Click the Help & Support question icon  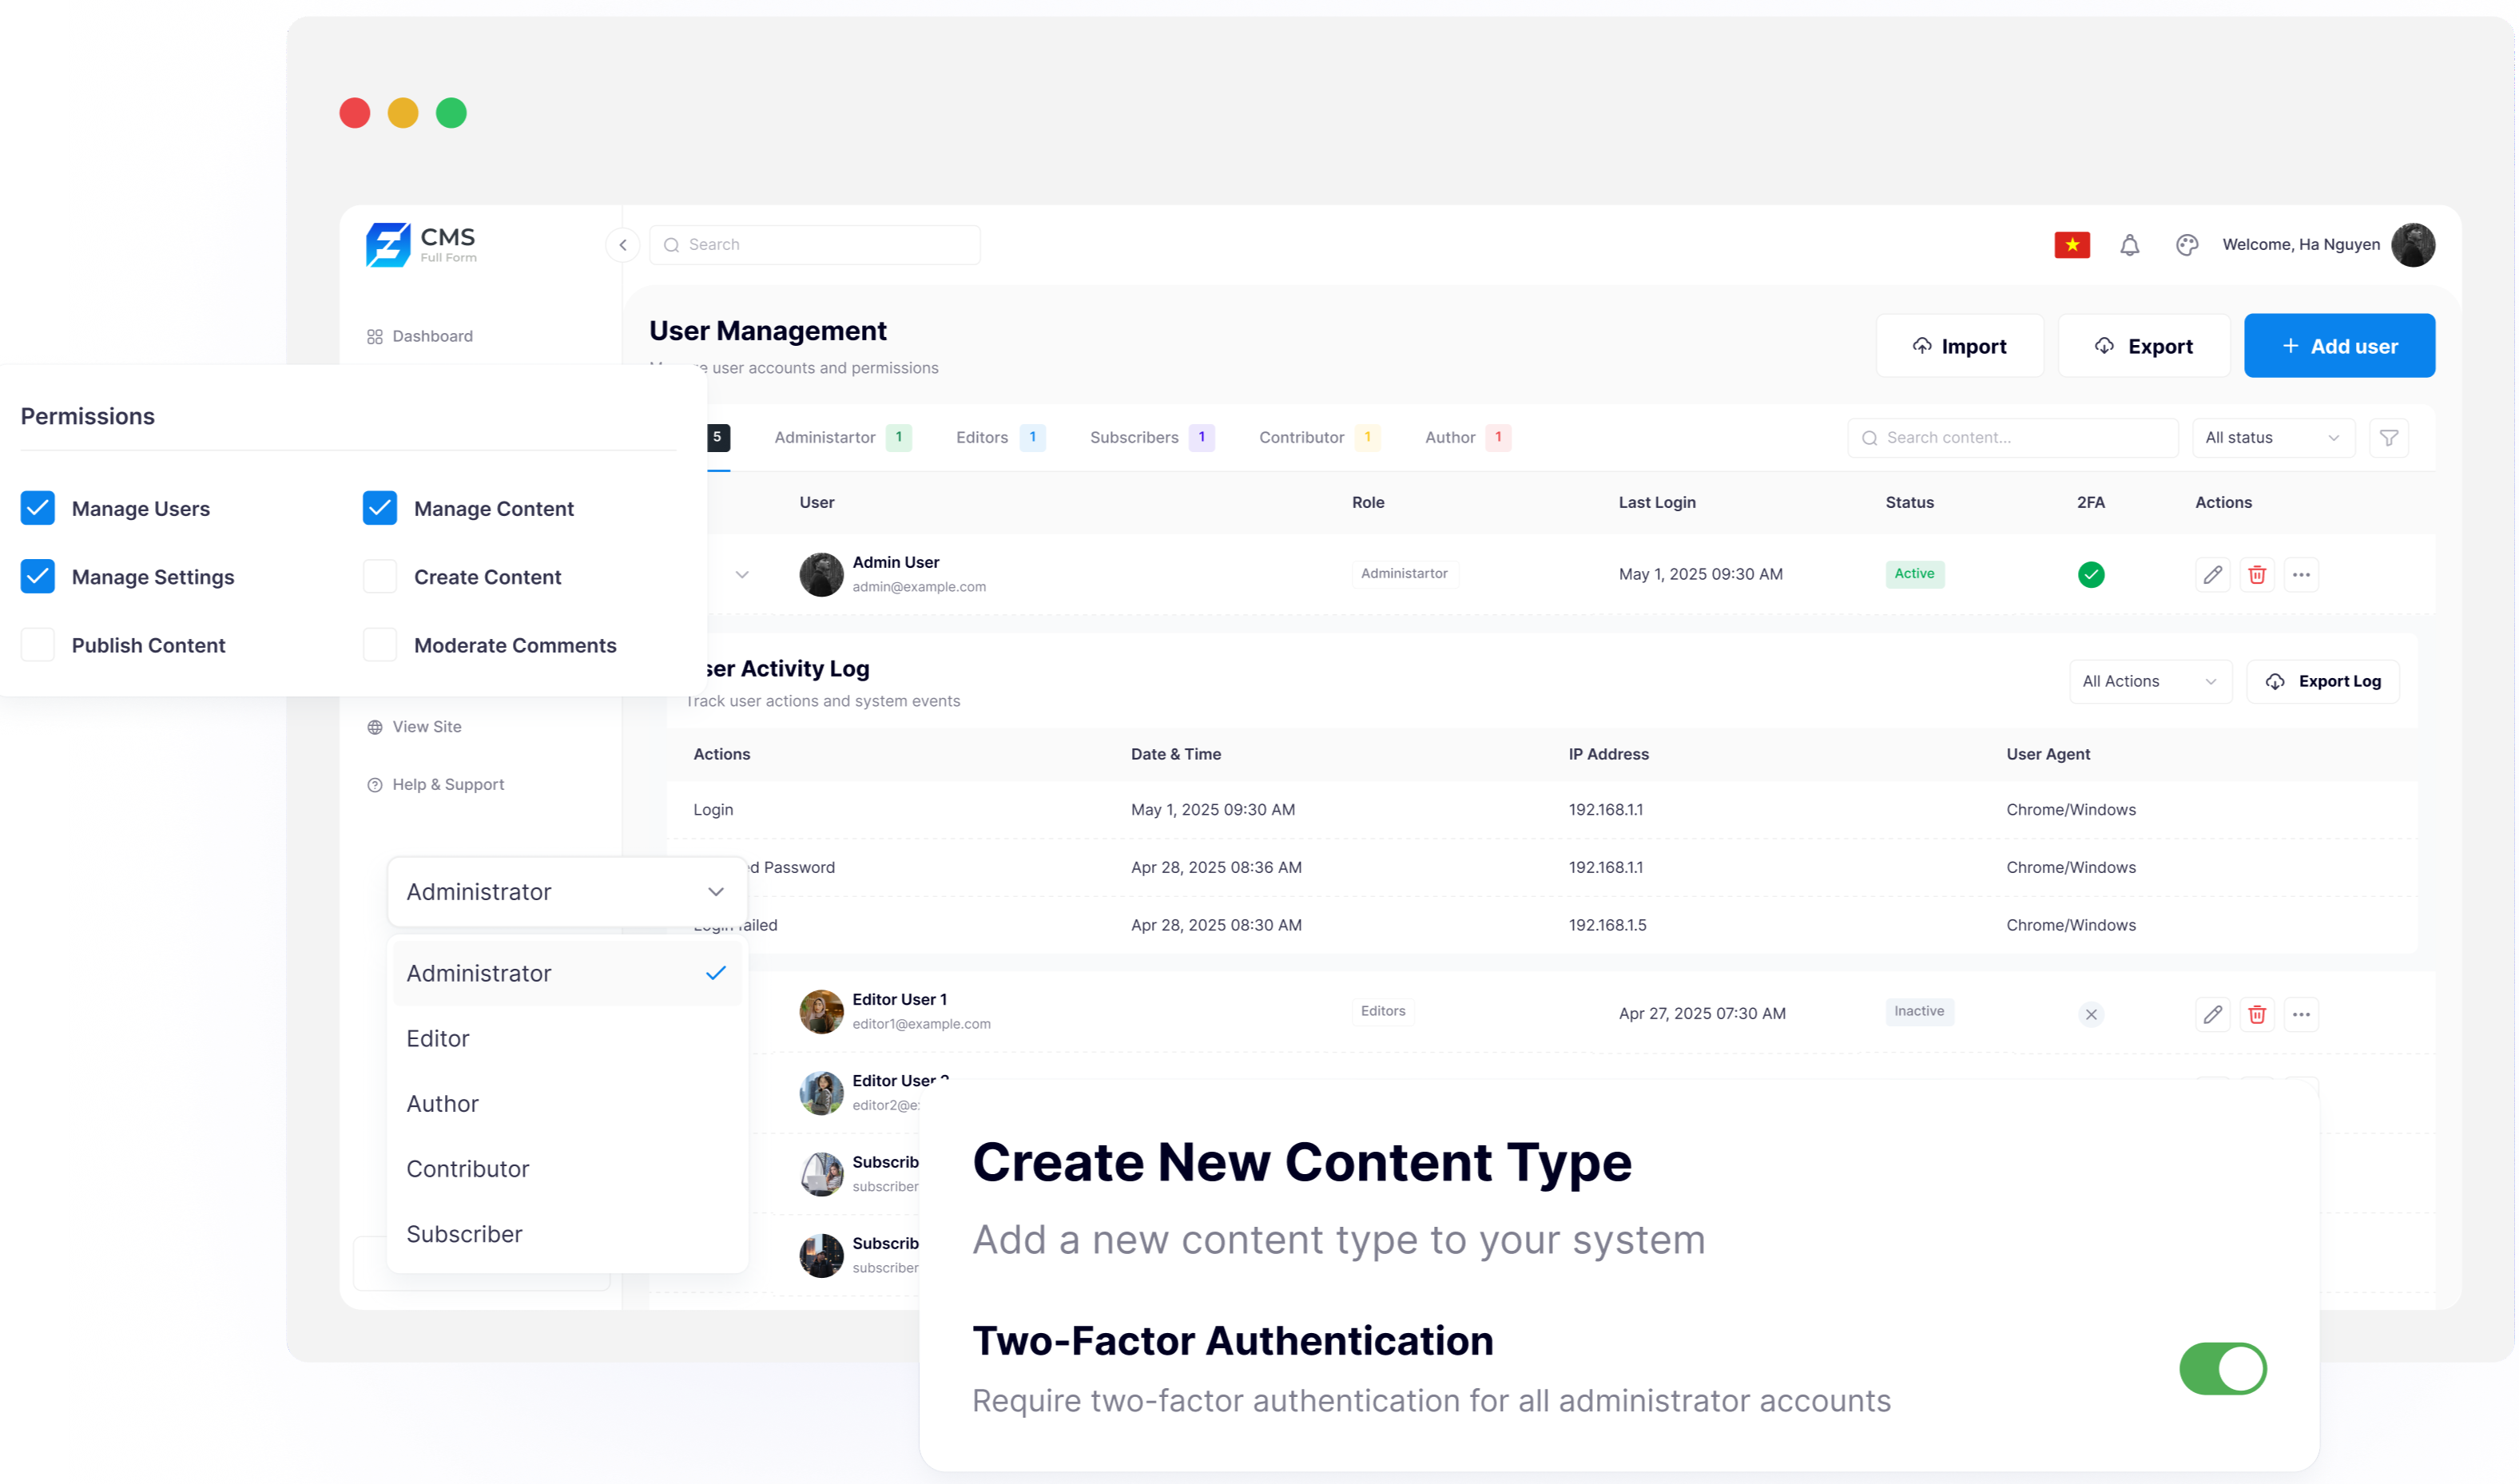(375, 786)
